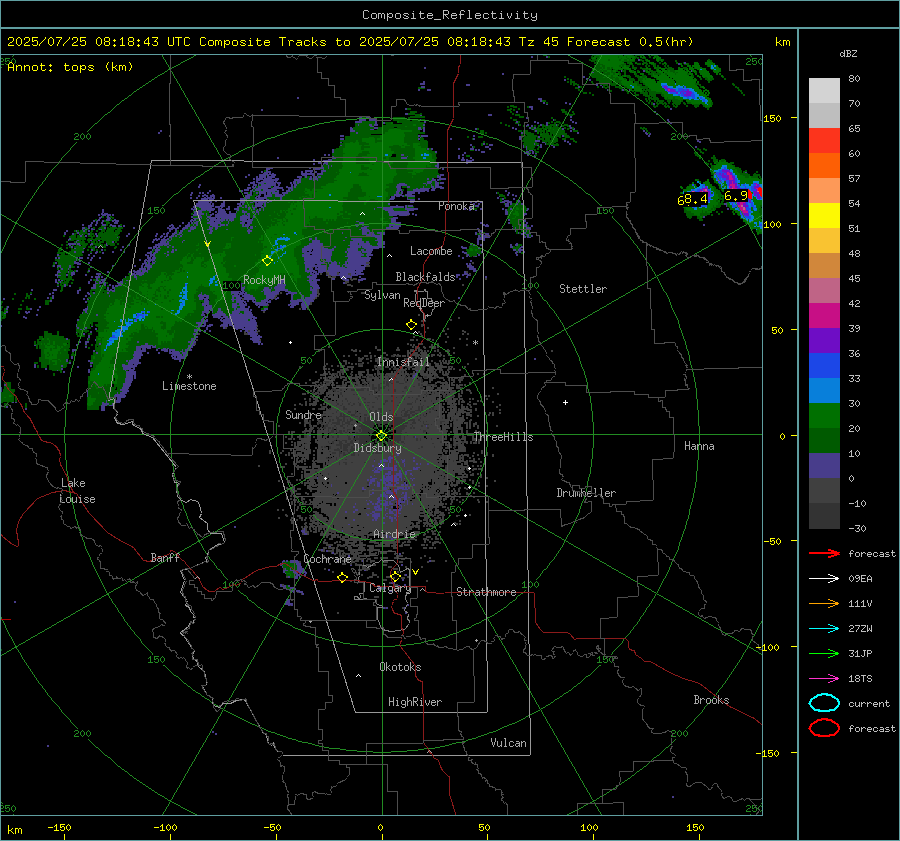Select the red 65 dBZ legend swatch

824,141
